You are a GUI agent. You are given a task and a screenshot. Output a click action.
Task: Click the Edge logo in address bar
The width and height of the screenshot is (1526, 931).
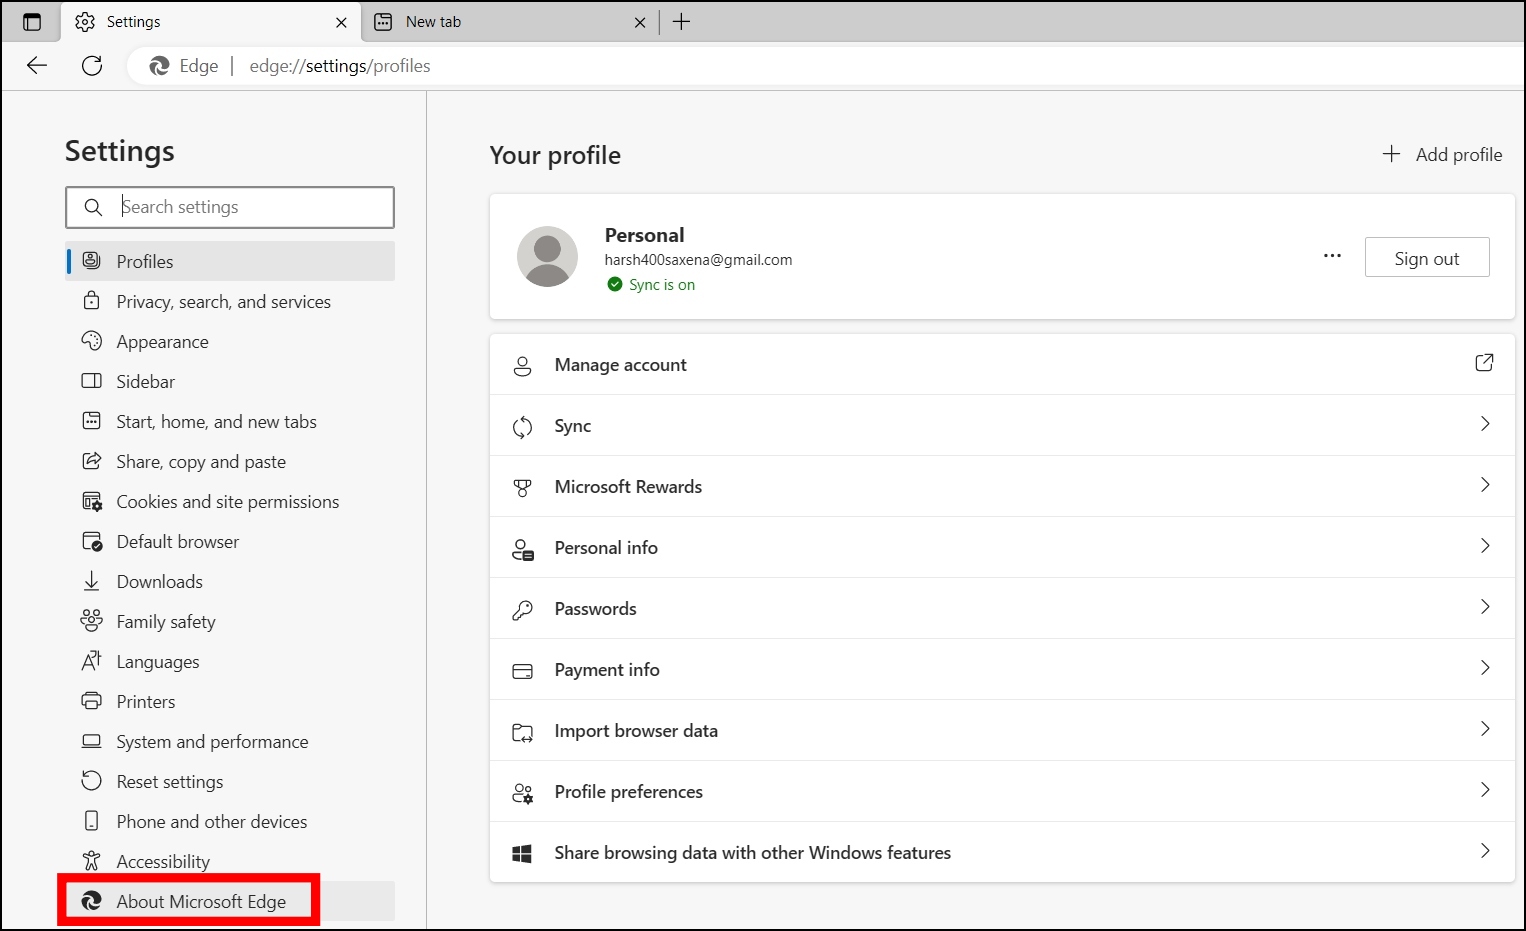pyautogui.click(x=159, y=66)
